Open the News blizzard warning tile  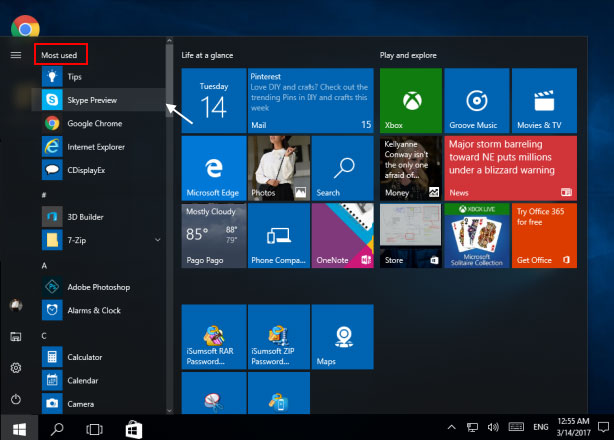511,168
